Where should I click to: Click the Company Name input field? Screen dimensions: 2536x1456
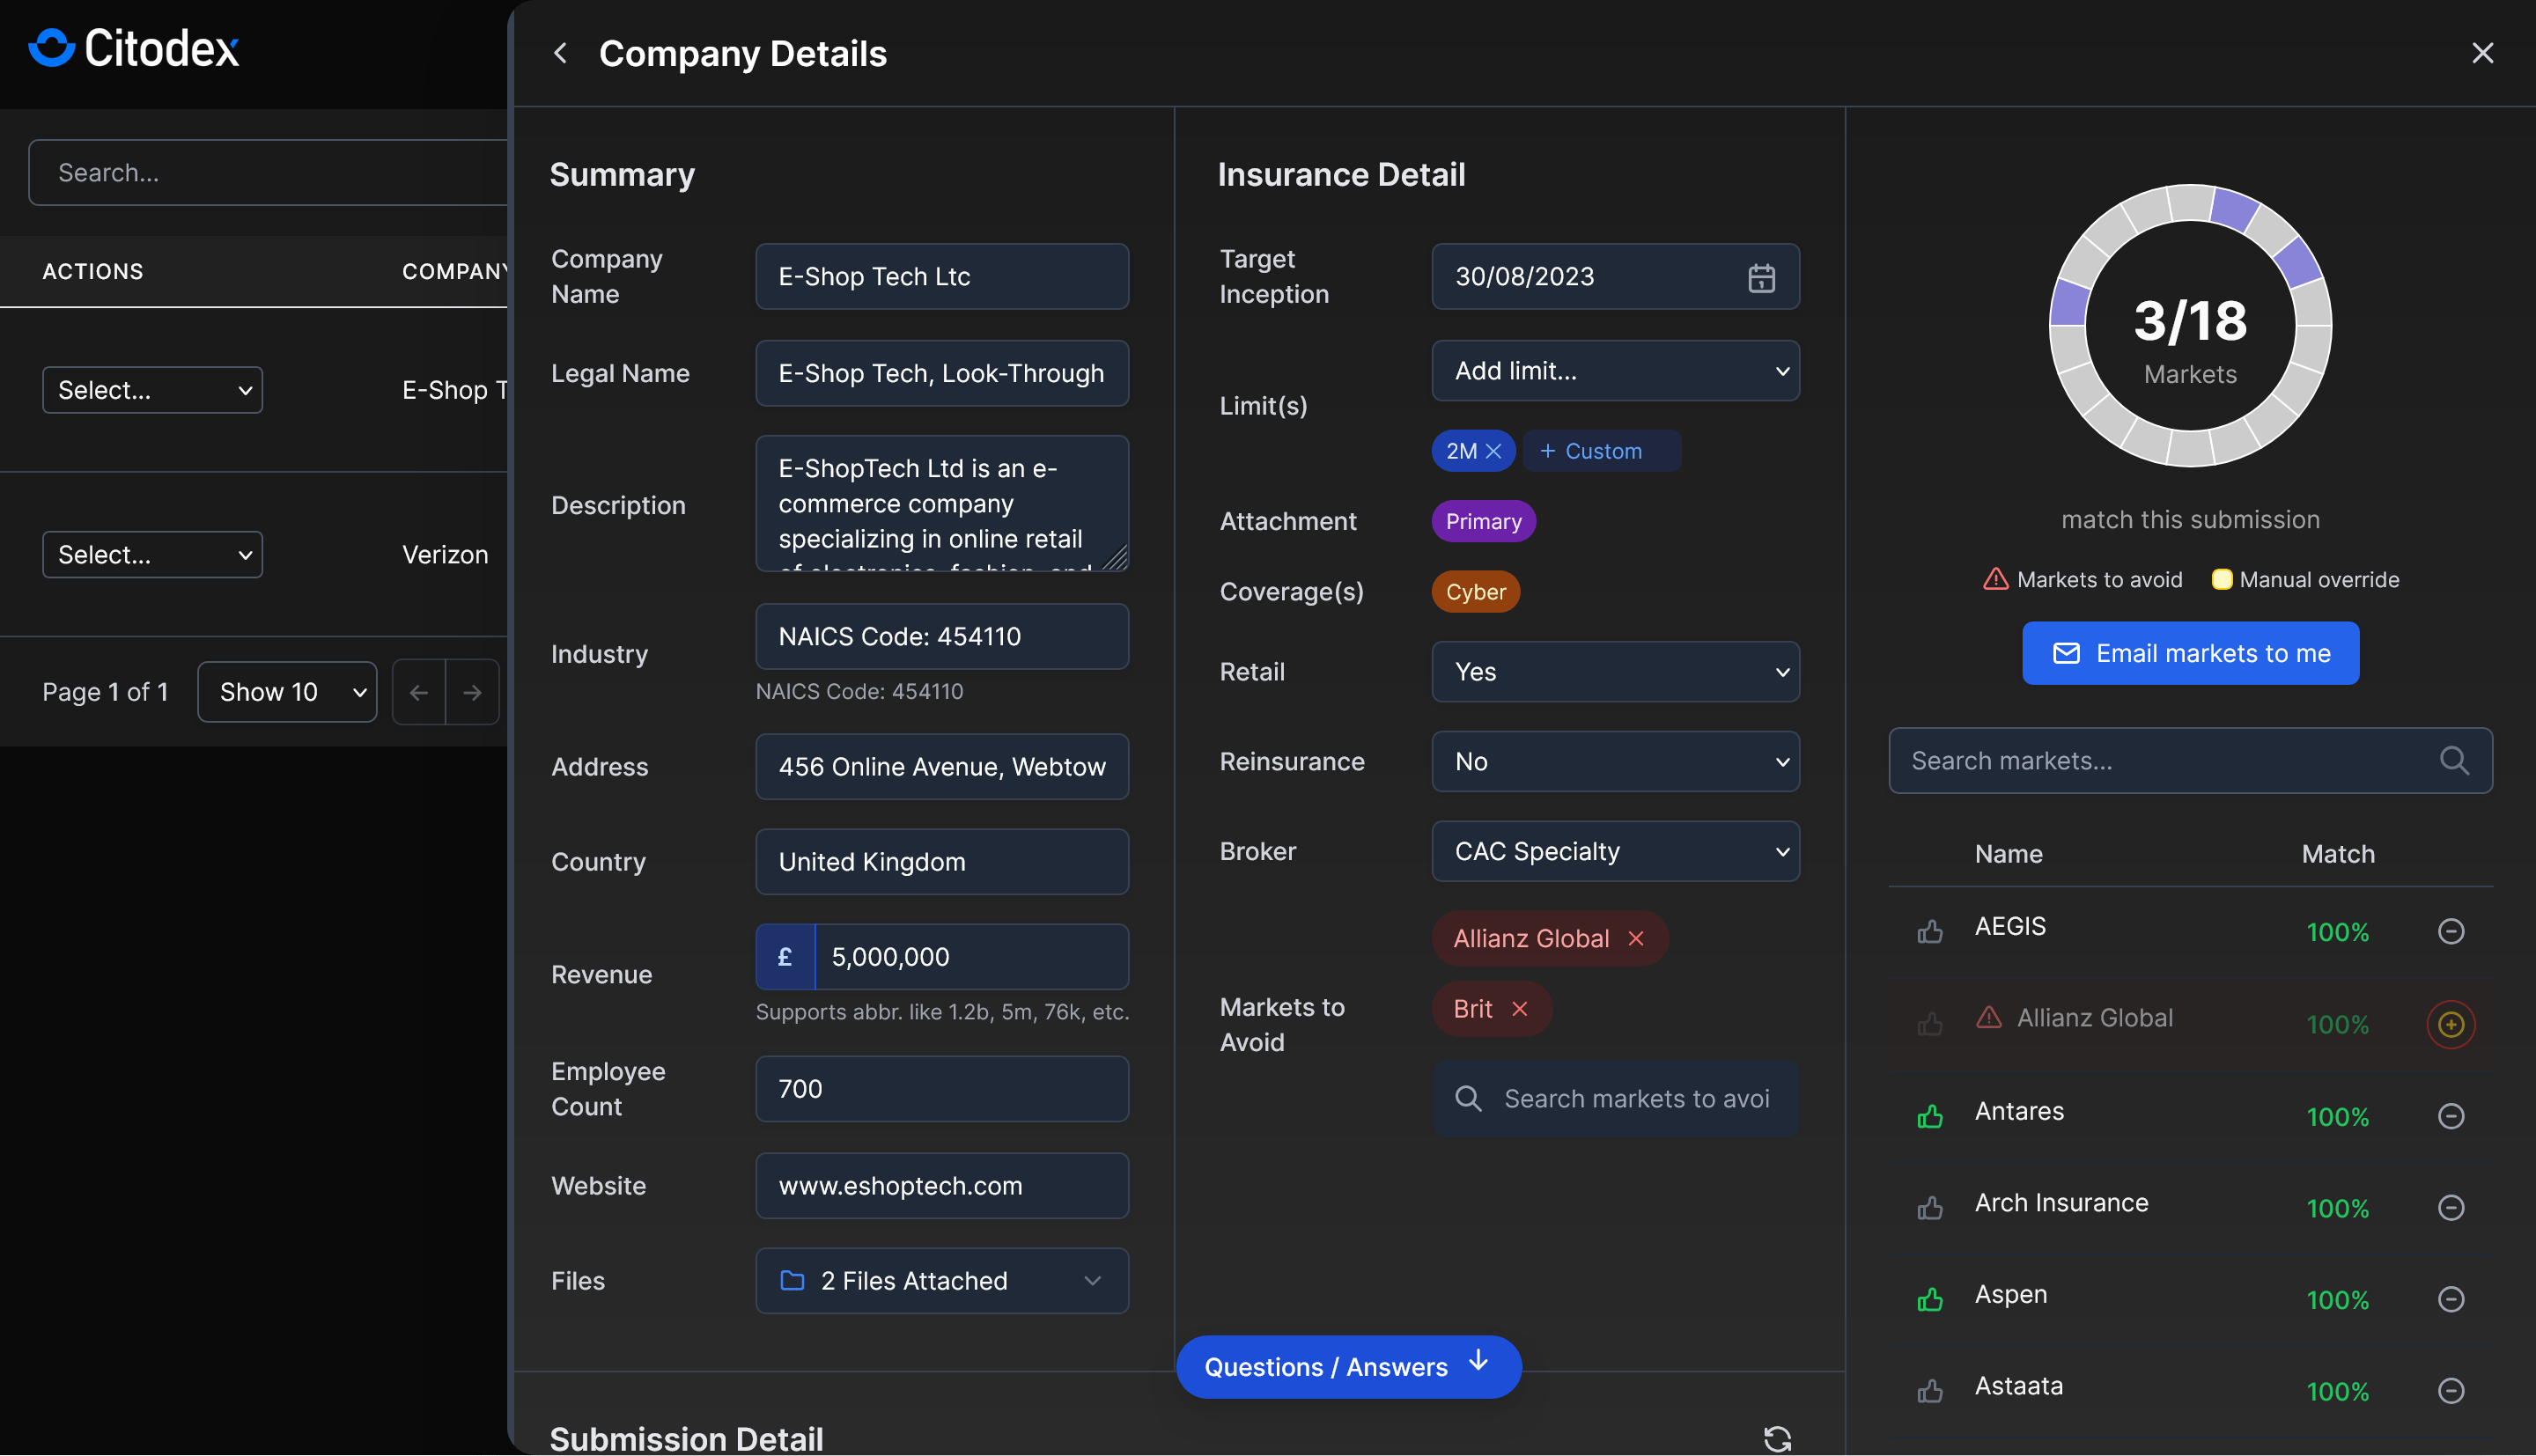point(942,277)
